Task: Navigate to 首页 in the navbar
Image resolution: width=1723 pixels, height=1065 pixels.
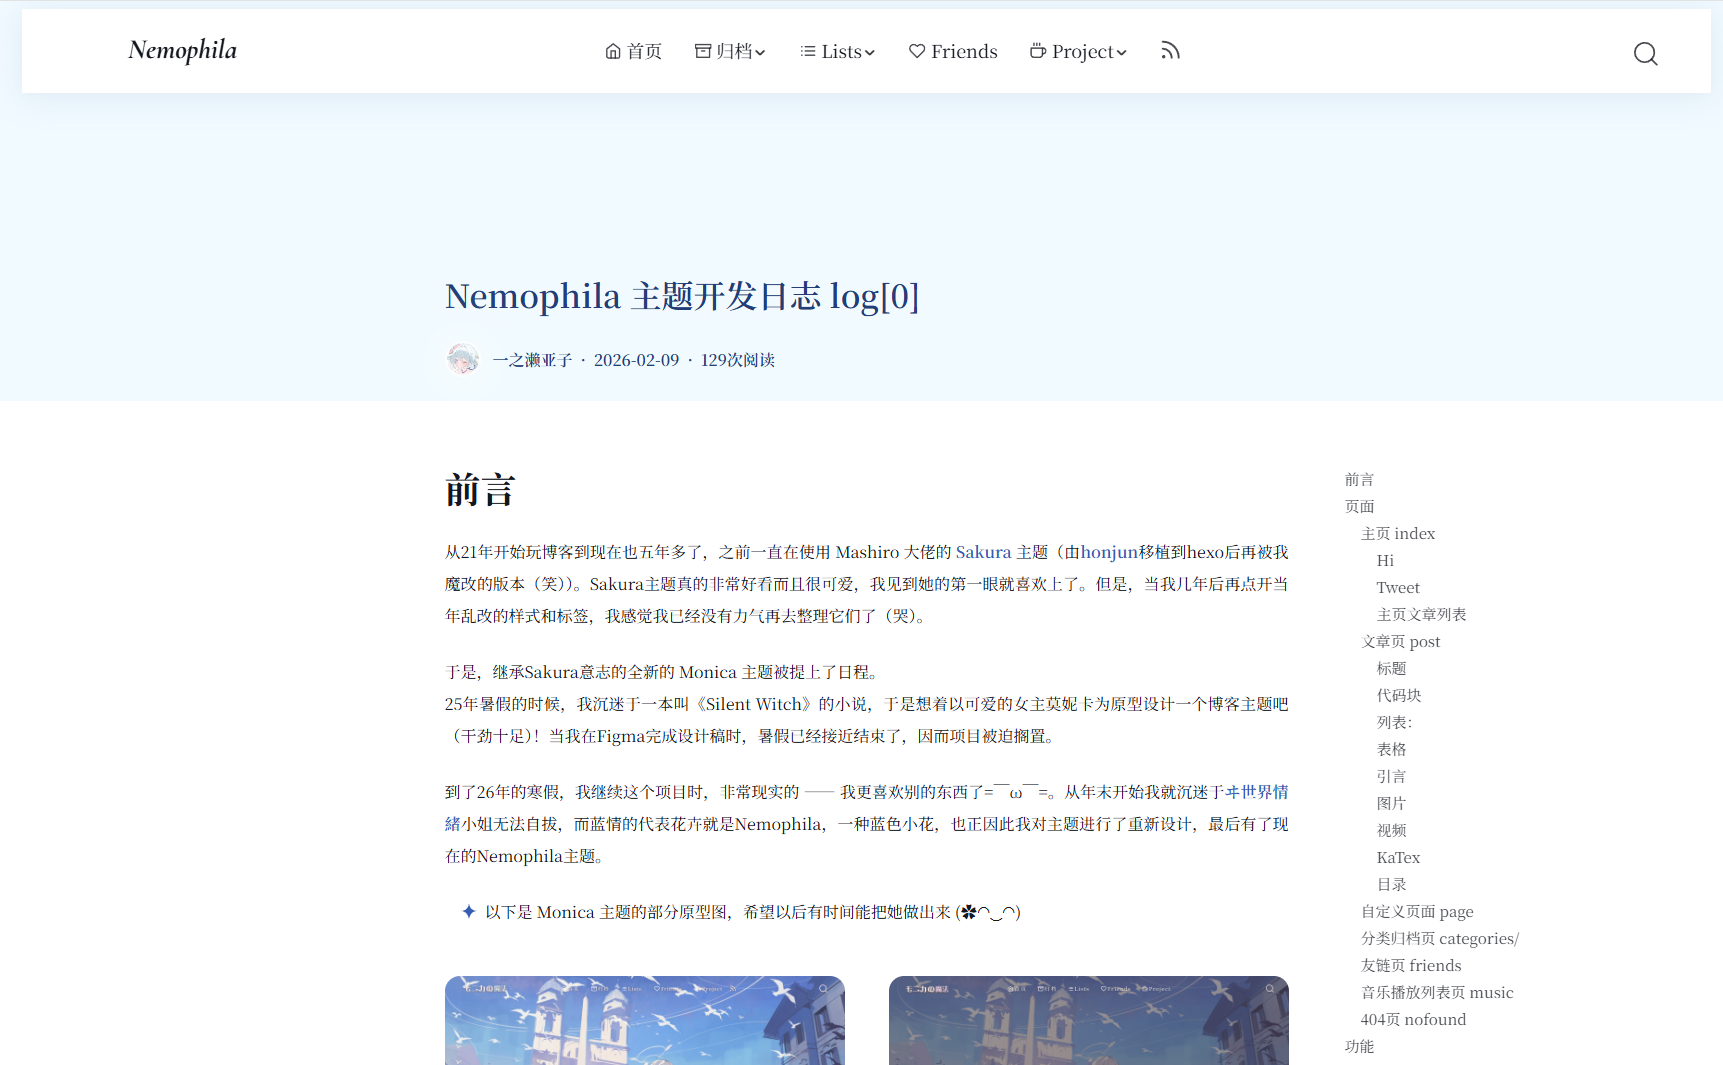Action: [x=643, y=51]
